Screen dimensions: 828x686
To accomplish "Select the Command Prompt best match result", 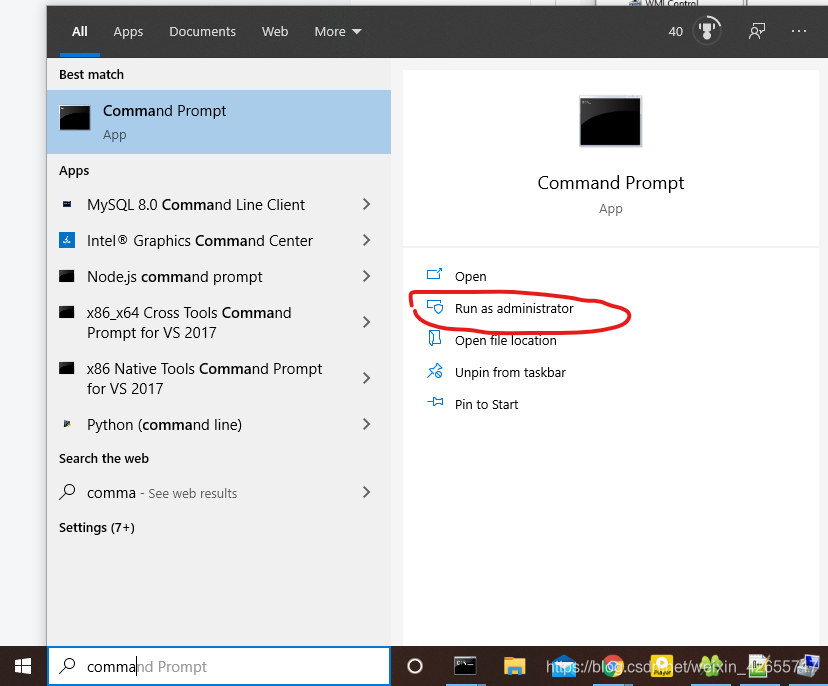I will pos(219,122).
